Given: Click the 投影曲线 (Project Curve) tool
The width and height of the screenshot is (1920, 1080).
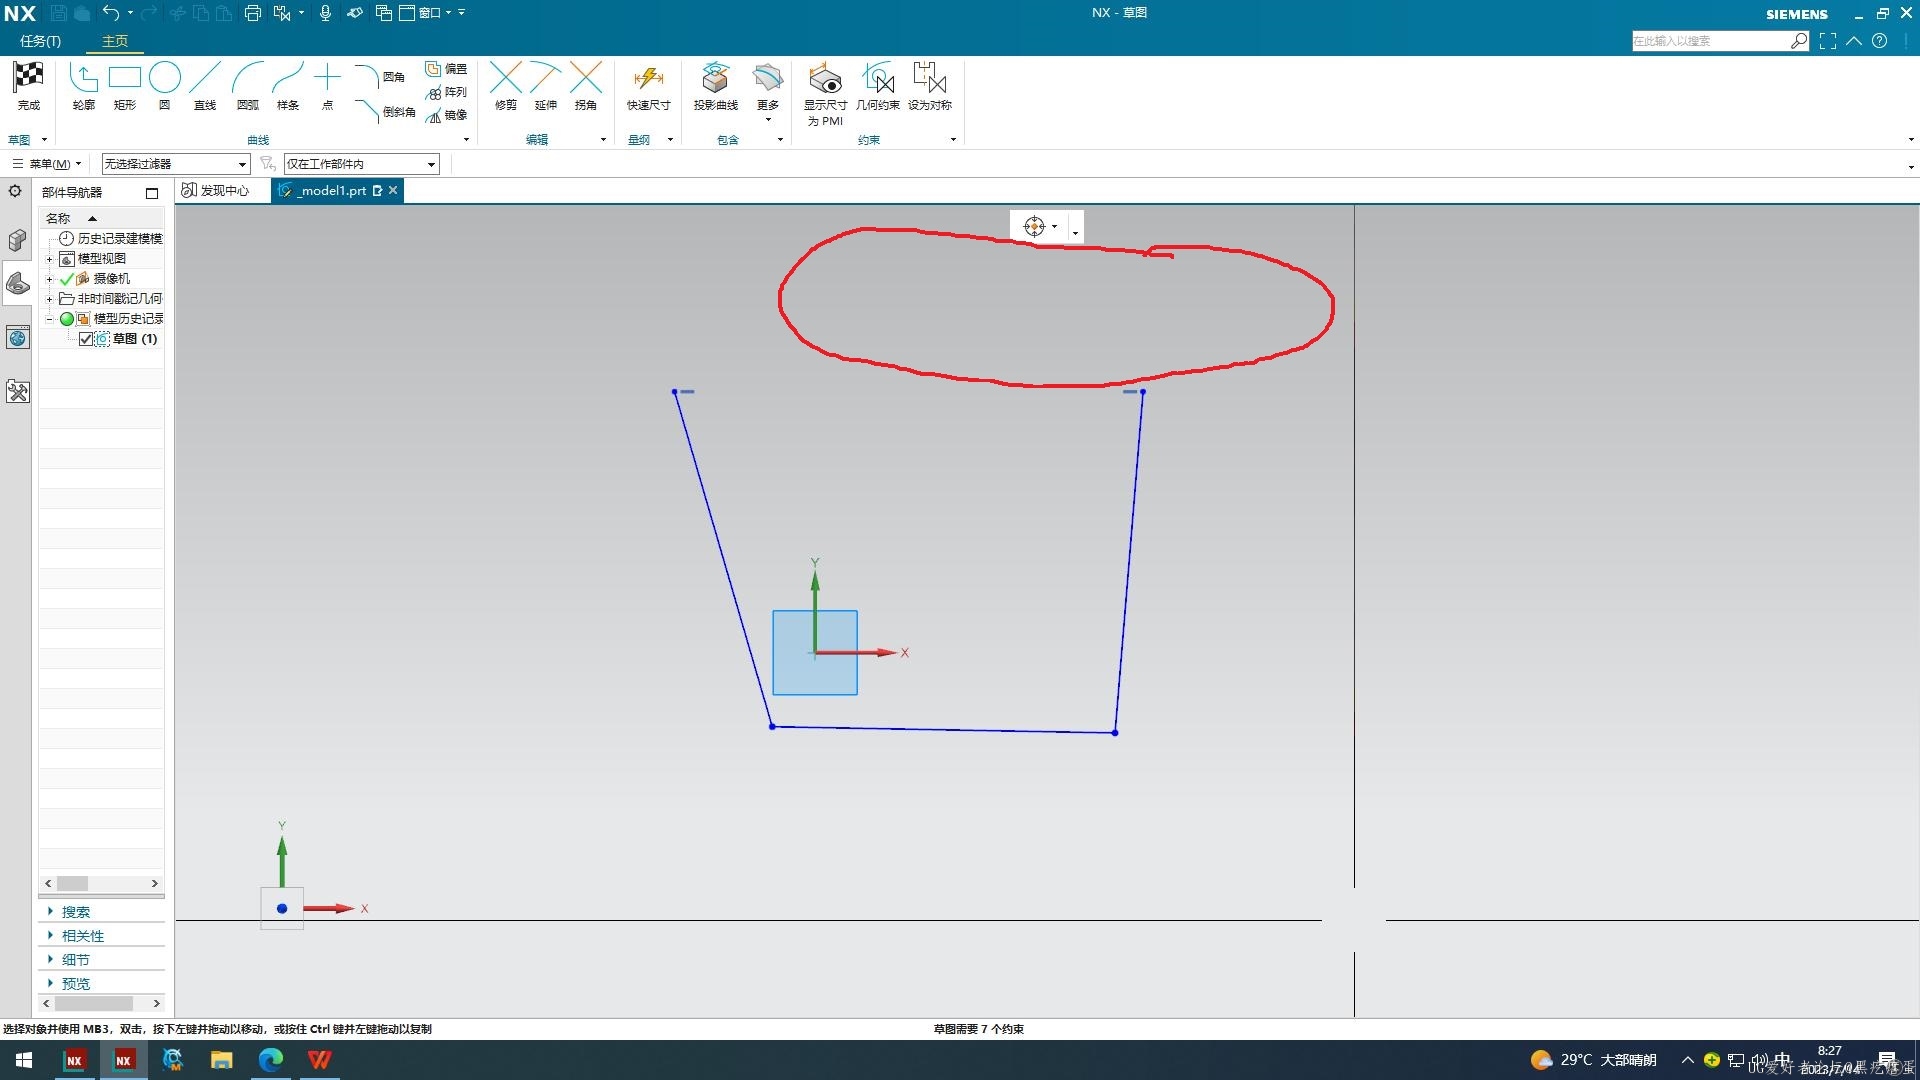Looking at the screenshot, I should click(x=715, y=86).
